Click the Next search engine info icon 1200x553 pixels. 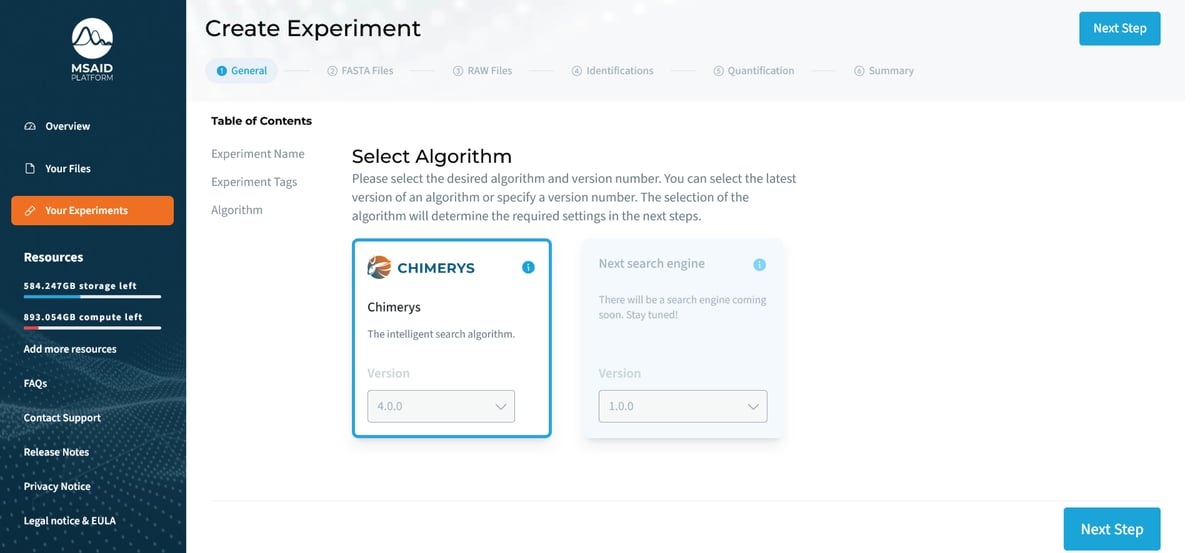pyautogui.click(x=759, y=264)
